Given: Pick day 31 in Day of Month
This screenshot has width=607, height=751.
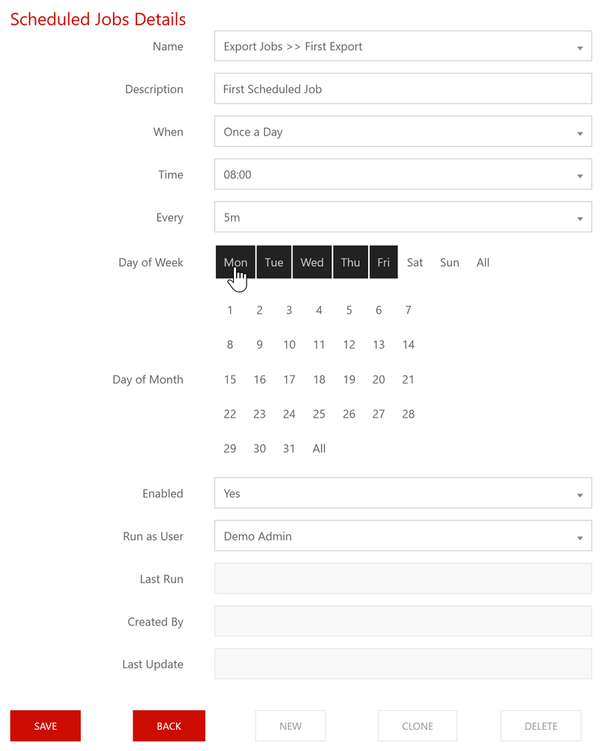Looking at the screenshot, I should (x=289, y=449).
